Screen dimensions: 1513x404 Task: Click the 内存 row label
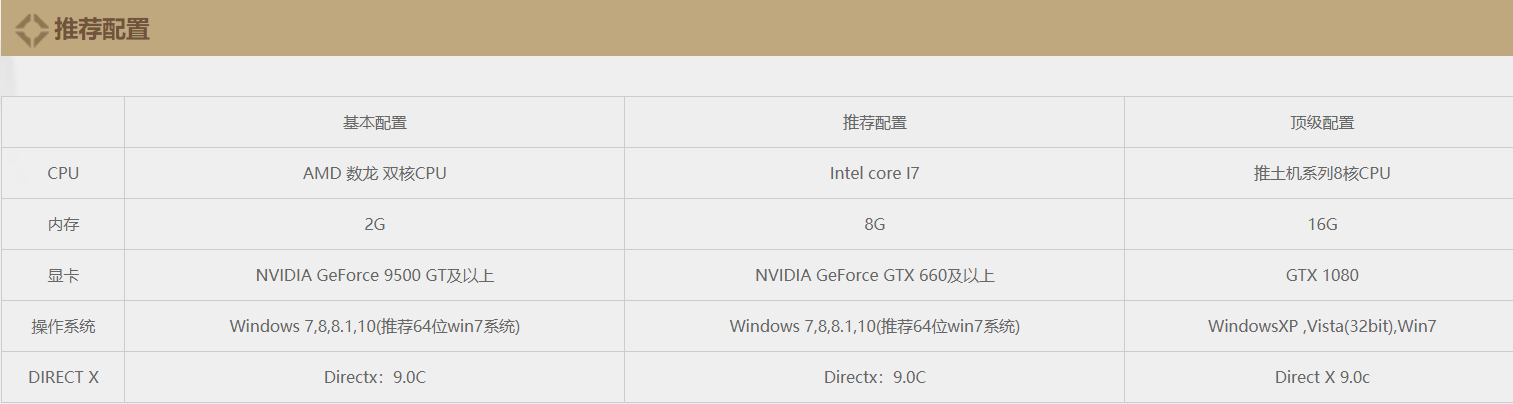pos(63,224)
